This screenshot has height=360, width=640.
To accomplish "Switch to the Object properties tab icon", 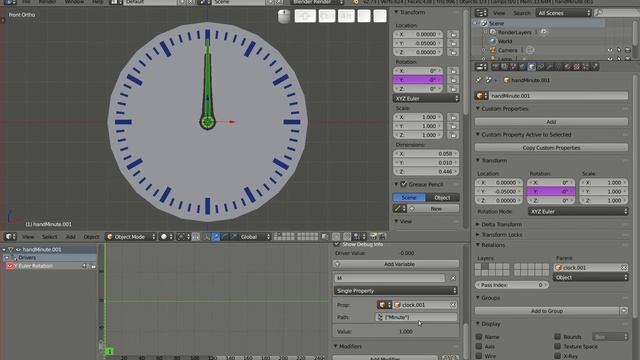I will (x=531, y=67).
